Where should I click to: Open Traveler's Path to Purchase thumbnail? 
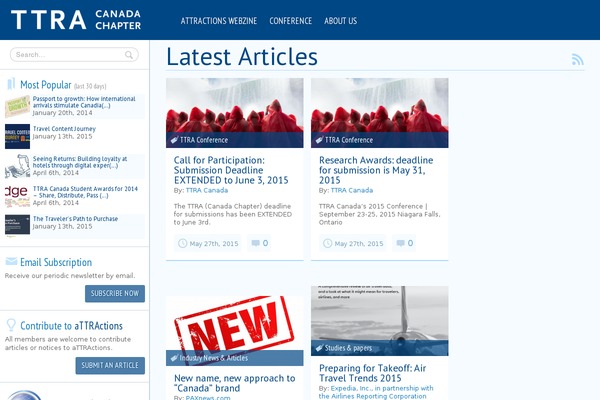click(17, 225)
